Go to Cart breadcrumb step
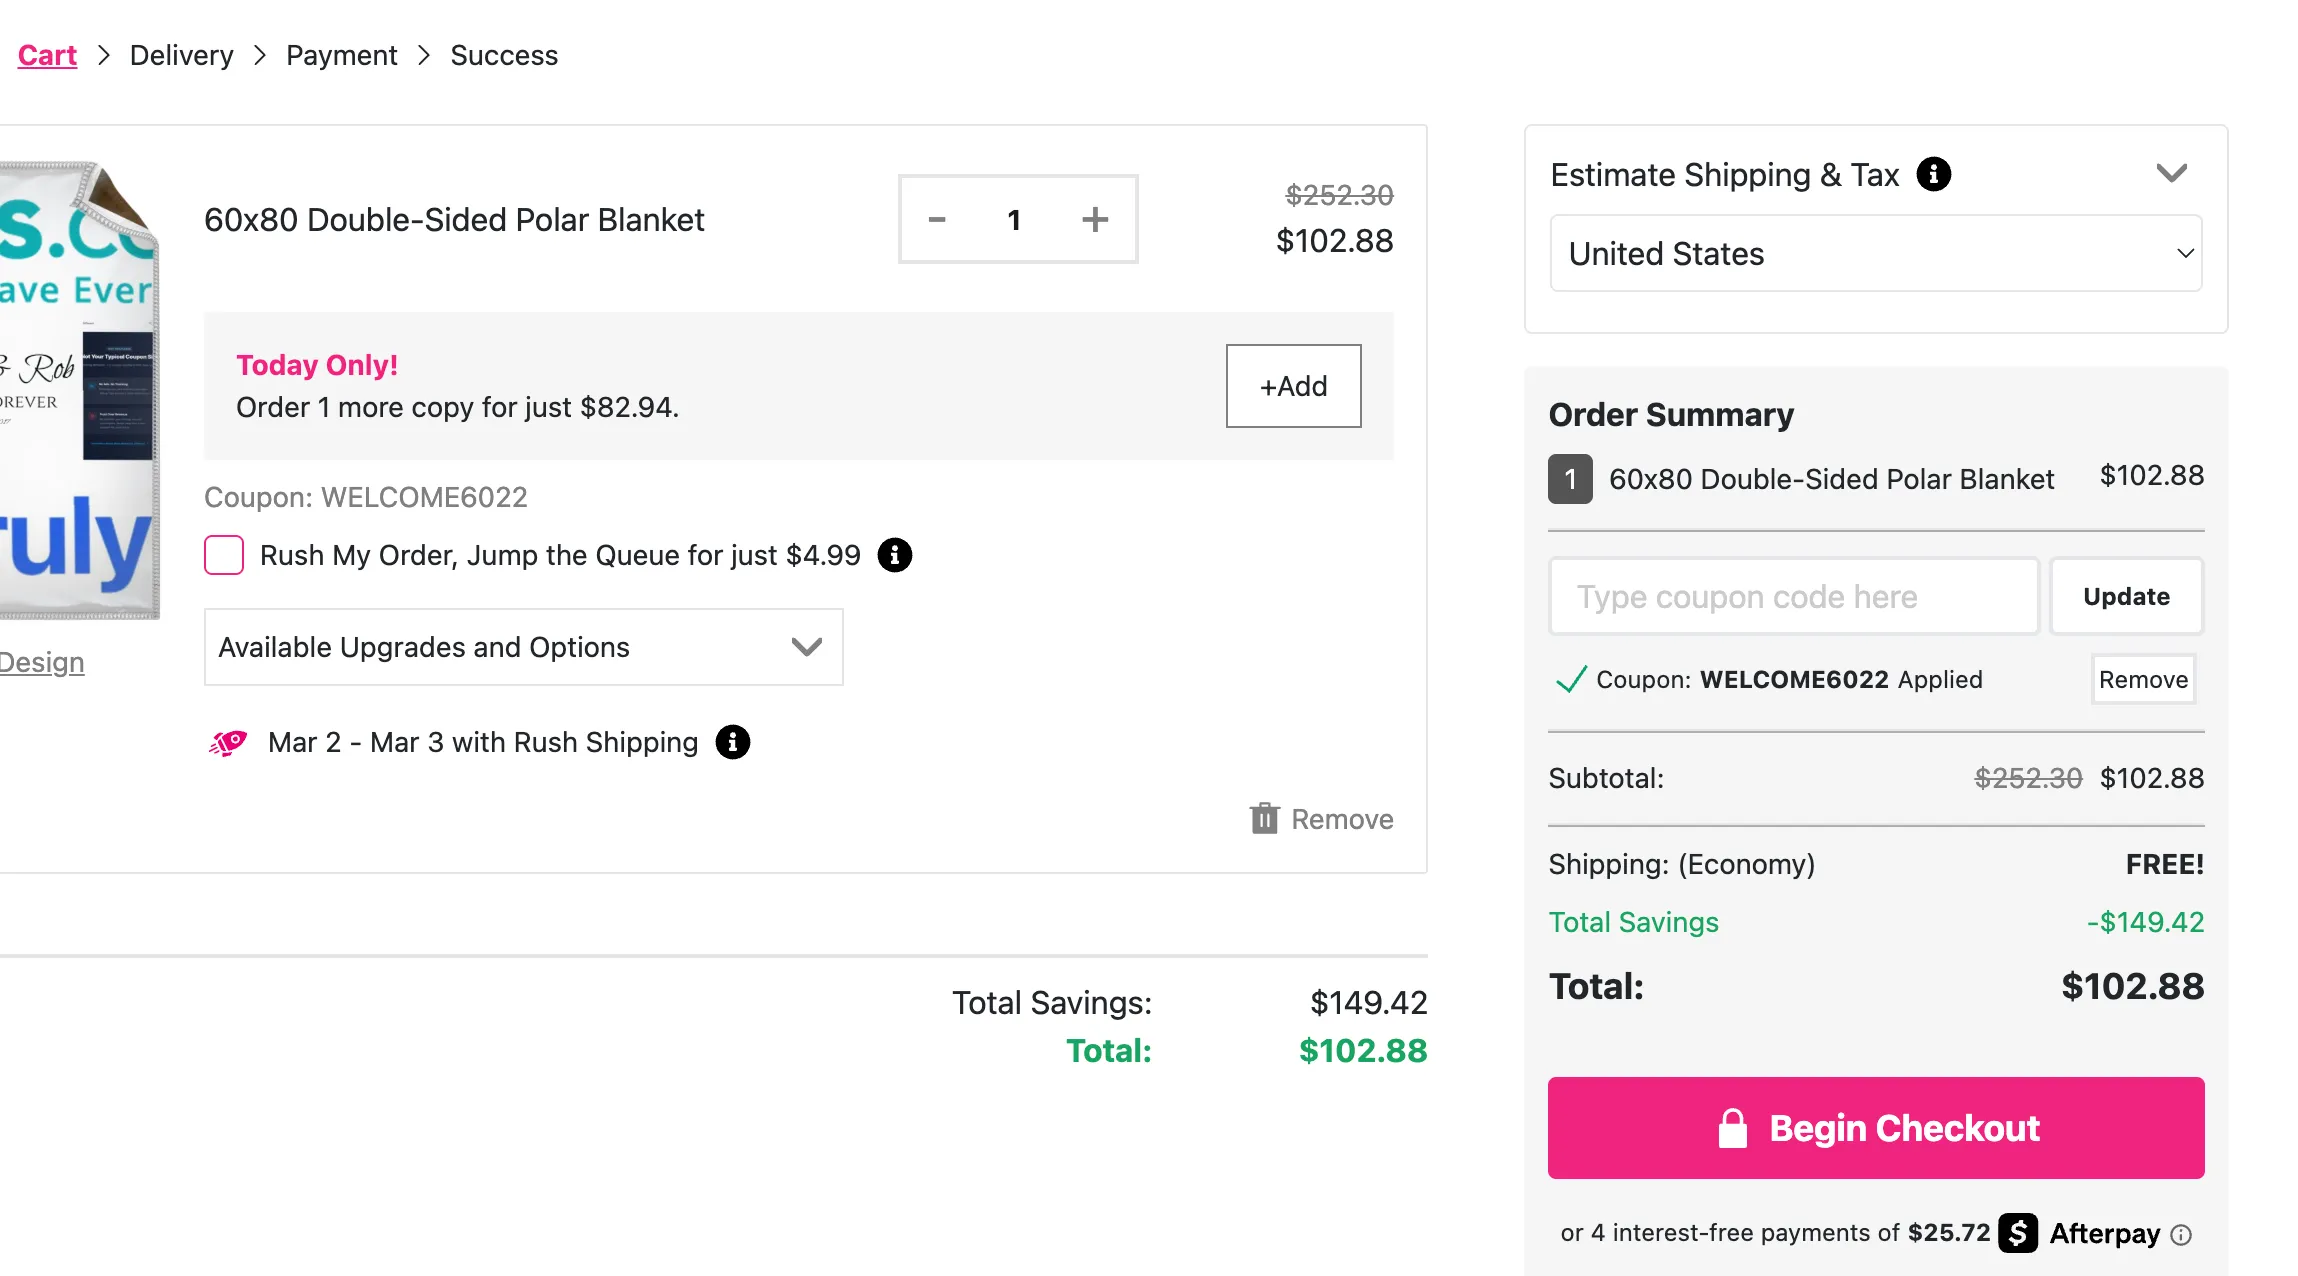The width and height of the screenshot is (2298, 1276). [47, 55]
